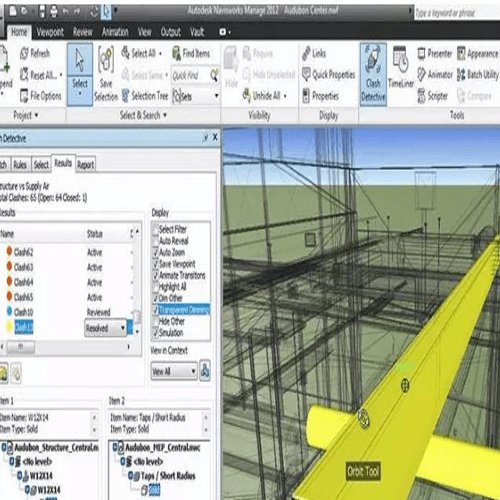Click the new file icon in quick access toolbar
This screenshot has height=500, width=500.
(13, 11)
